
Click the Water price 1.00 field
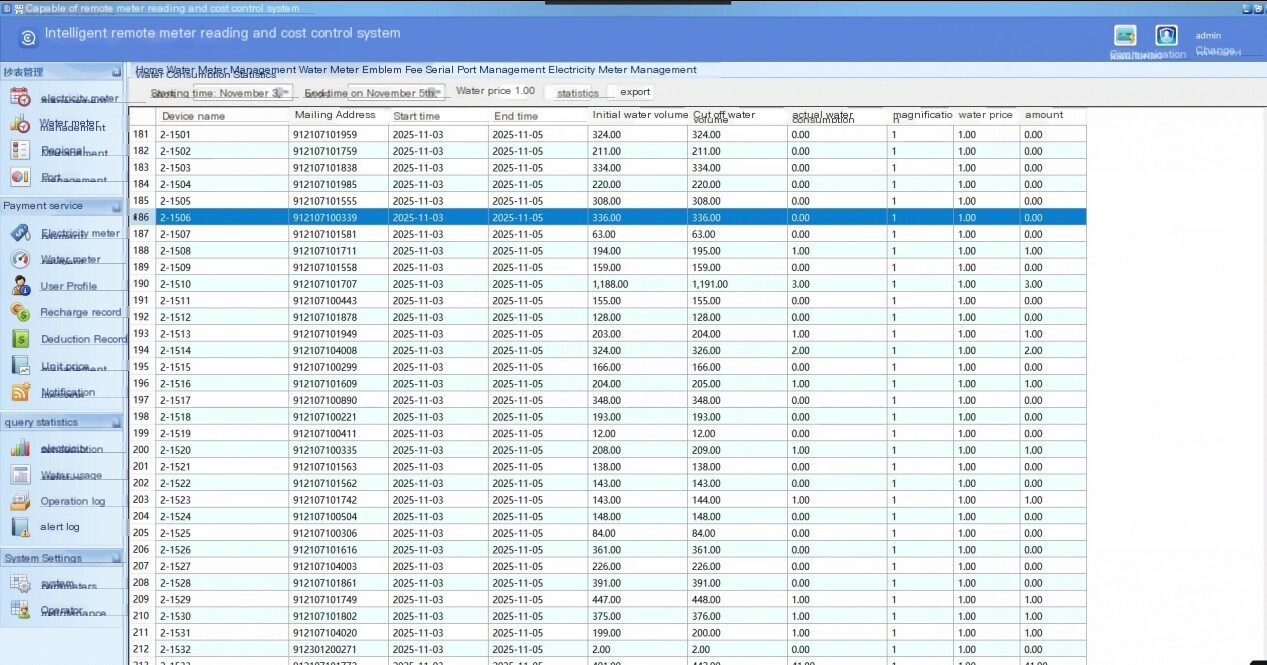(495, 91)
